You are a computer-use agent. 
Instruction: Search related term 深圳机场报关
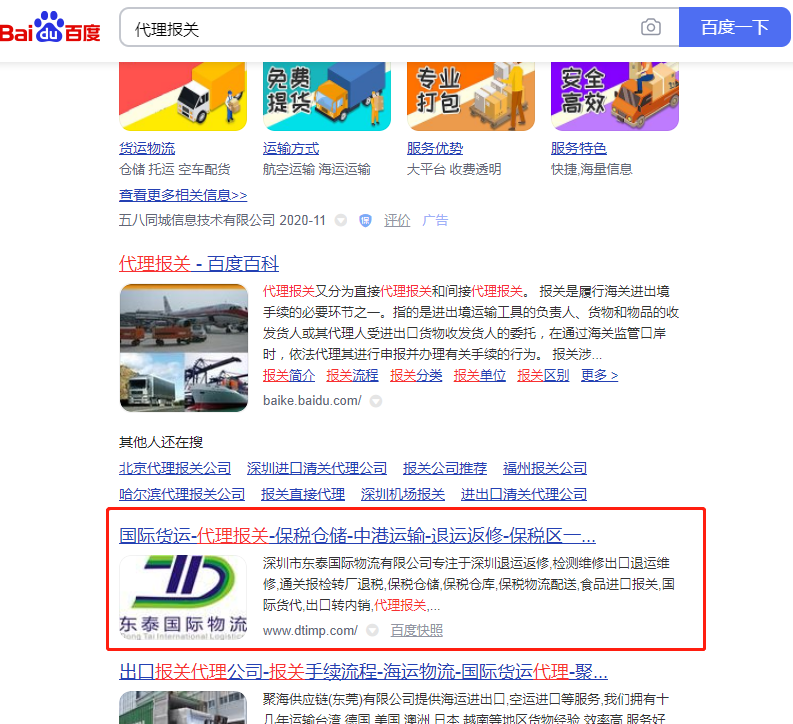[x=403, y=494]
